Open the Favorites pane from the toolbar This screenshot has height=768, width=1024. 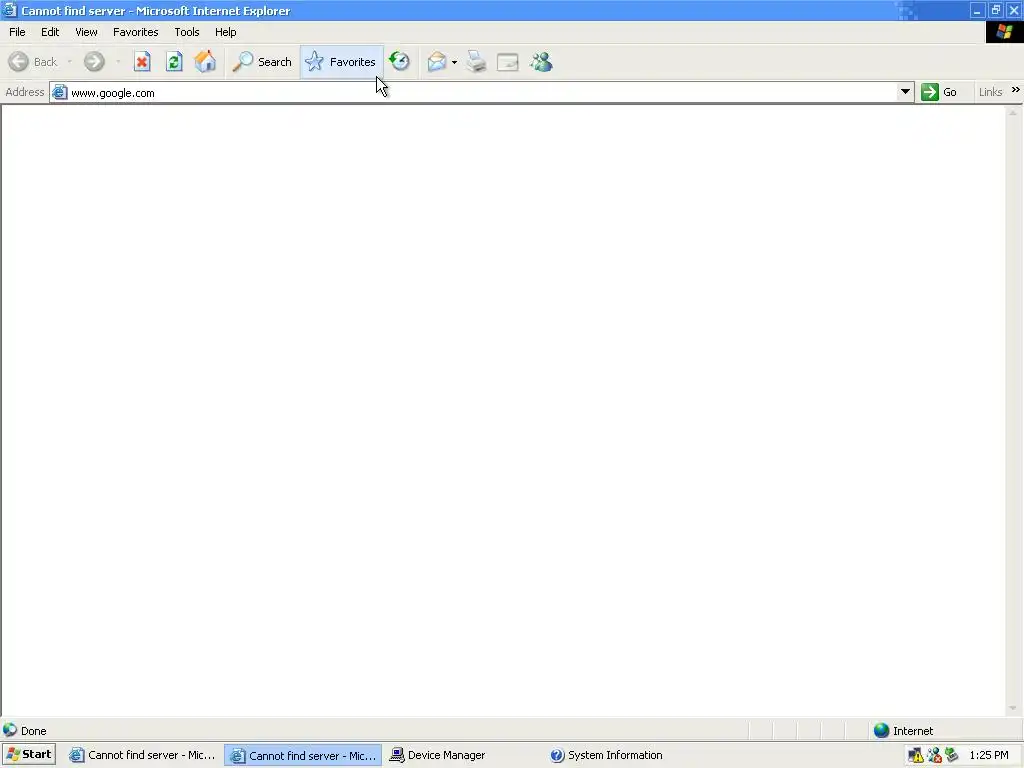[x=341, y=62]
